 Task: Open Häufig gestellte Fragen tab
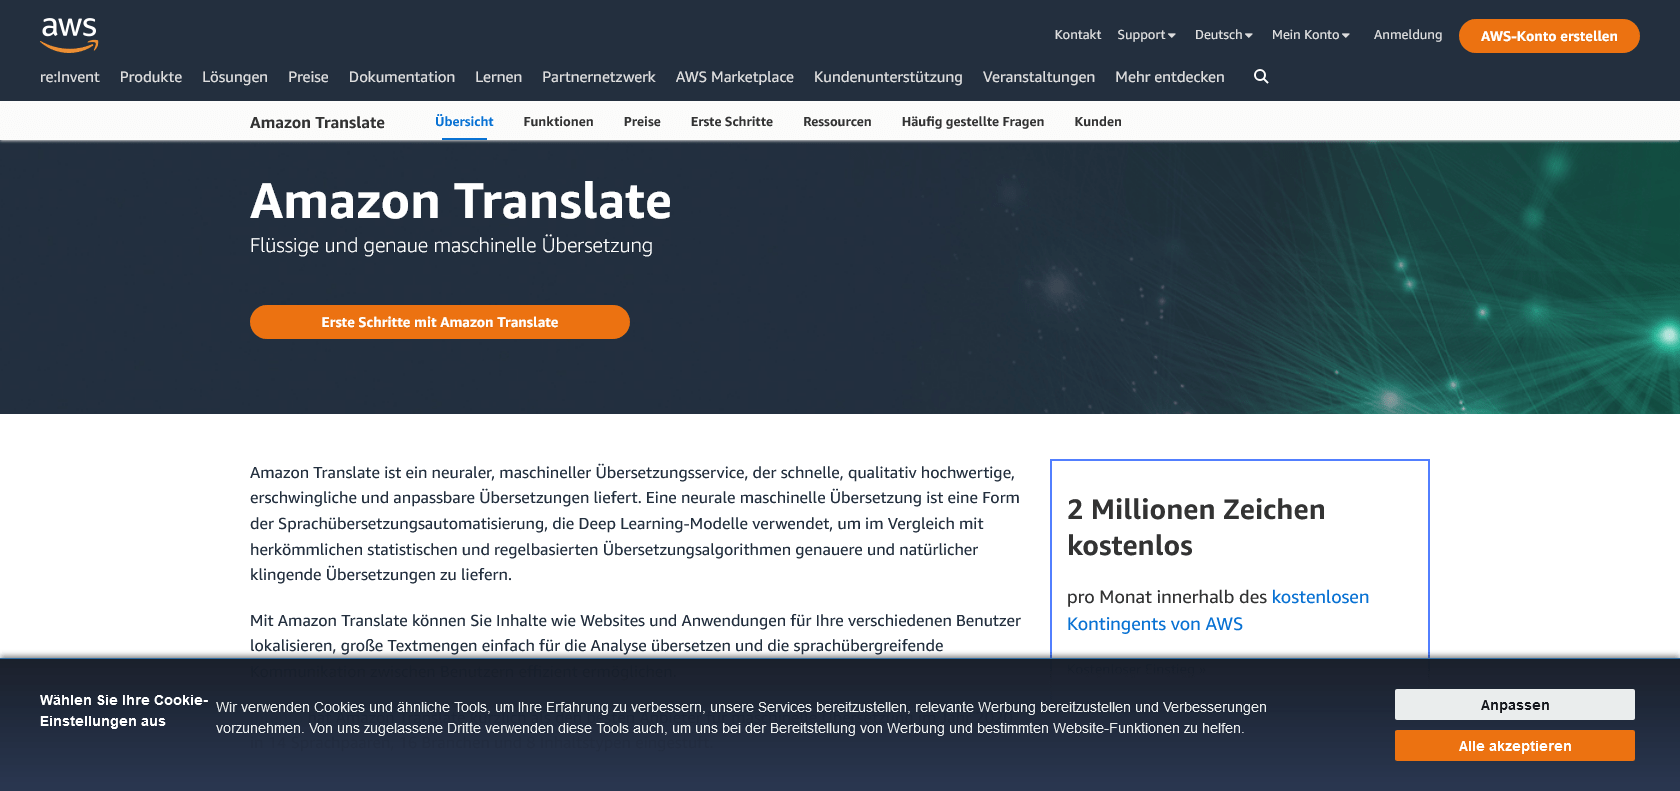tap(973, 122)
